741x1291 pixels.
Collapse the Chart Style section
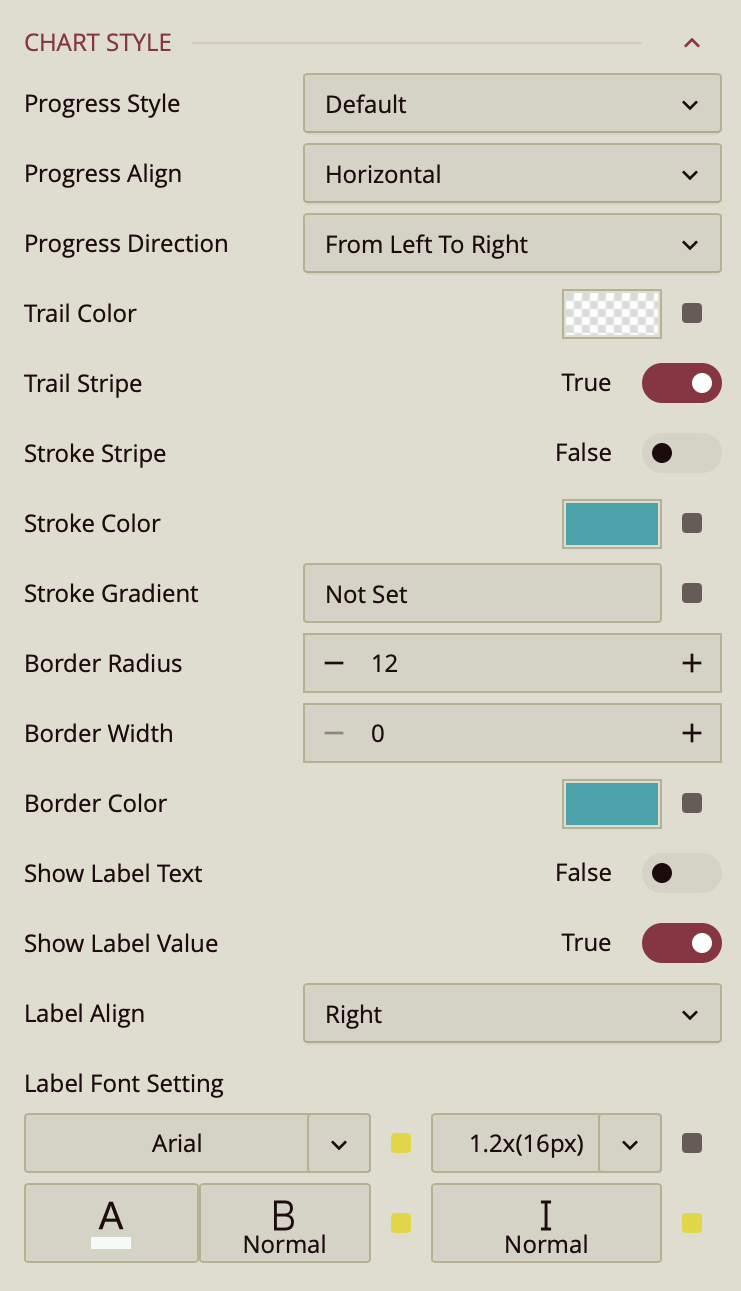(x=691, y=43)
